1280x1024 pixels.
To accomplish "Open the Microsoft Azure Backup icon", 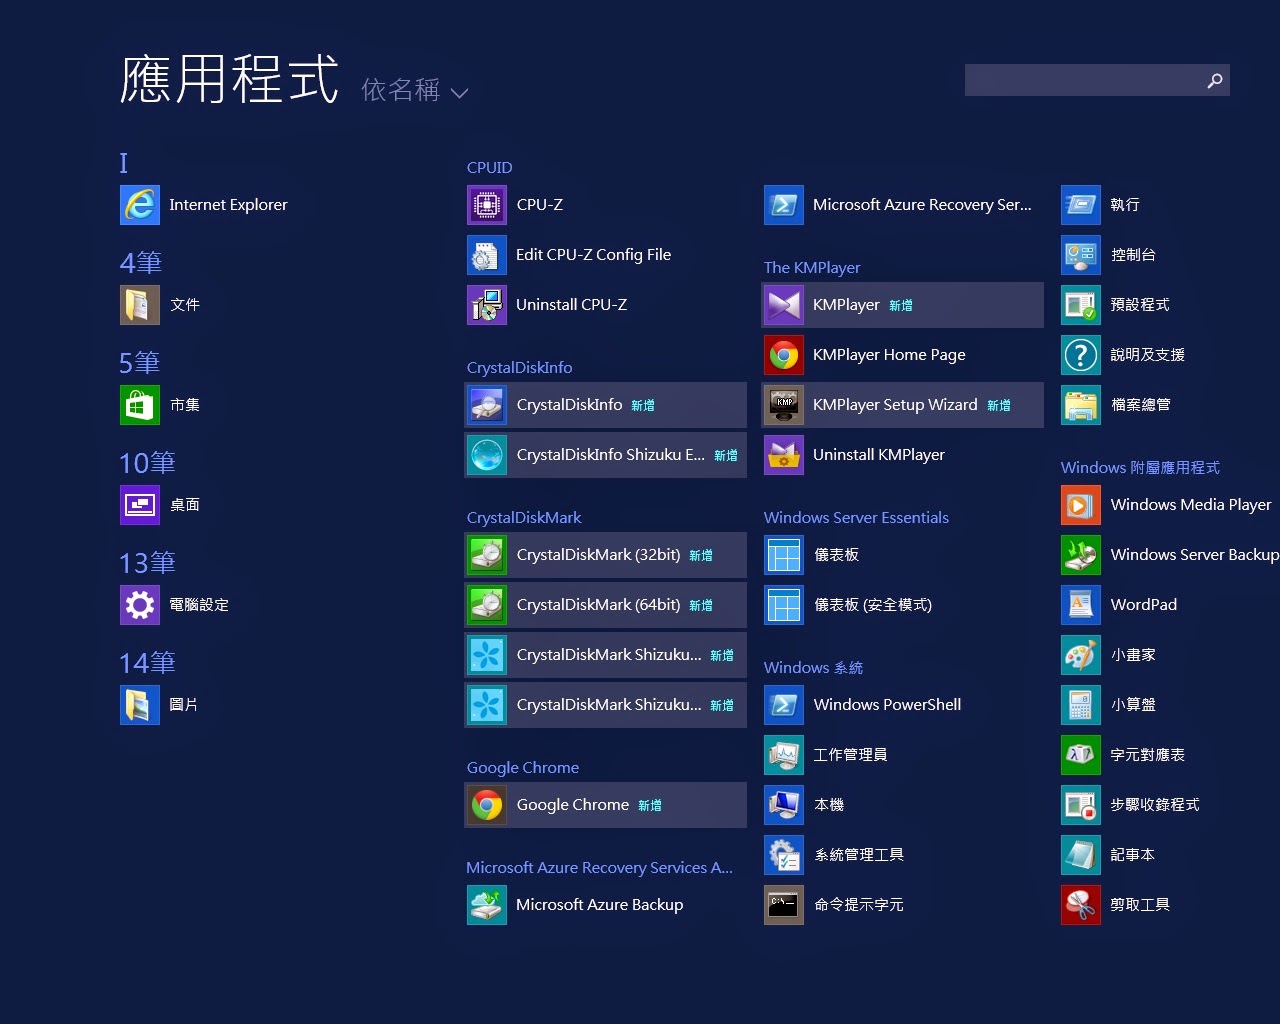I will click(x=487, y=905).
